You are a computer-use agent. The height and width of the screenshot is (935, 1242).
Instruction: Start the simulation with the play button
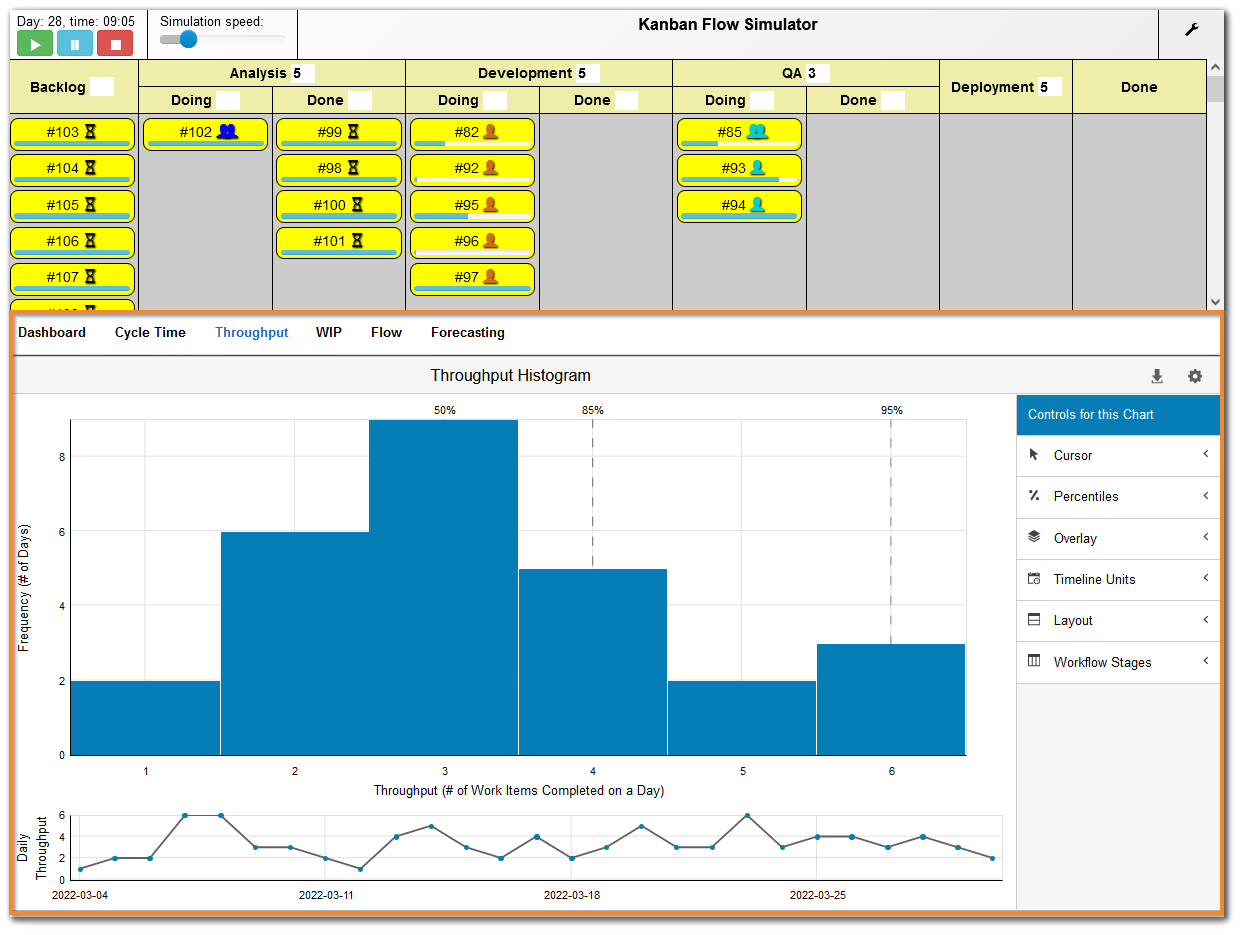[34, 43]
